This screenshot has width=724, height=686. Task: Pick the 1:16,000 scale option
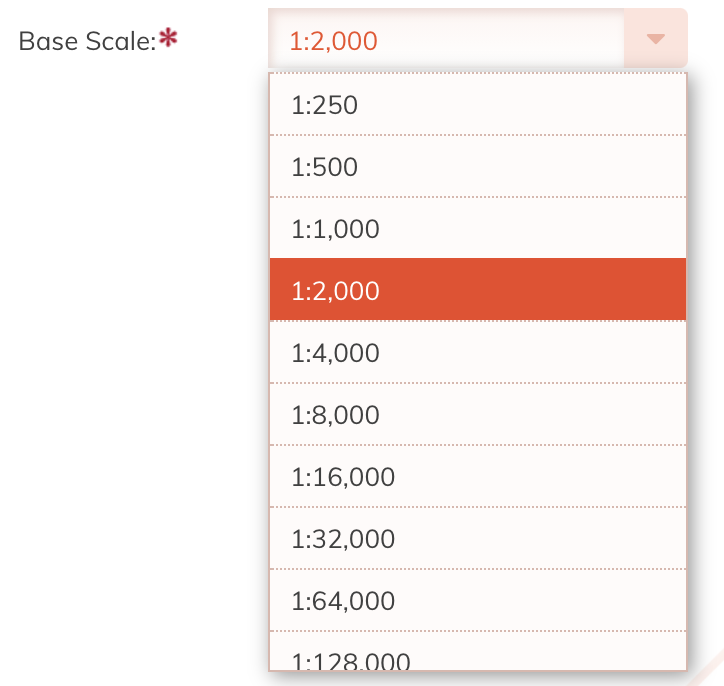point(477,476)
